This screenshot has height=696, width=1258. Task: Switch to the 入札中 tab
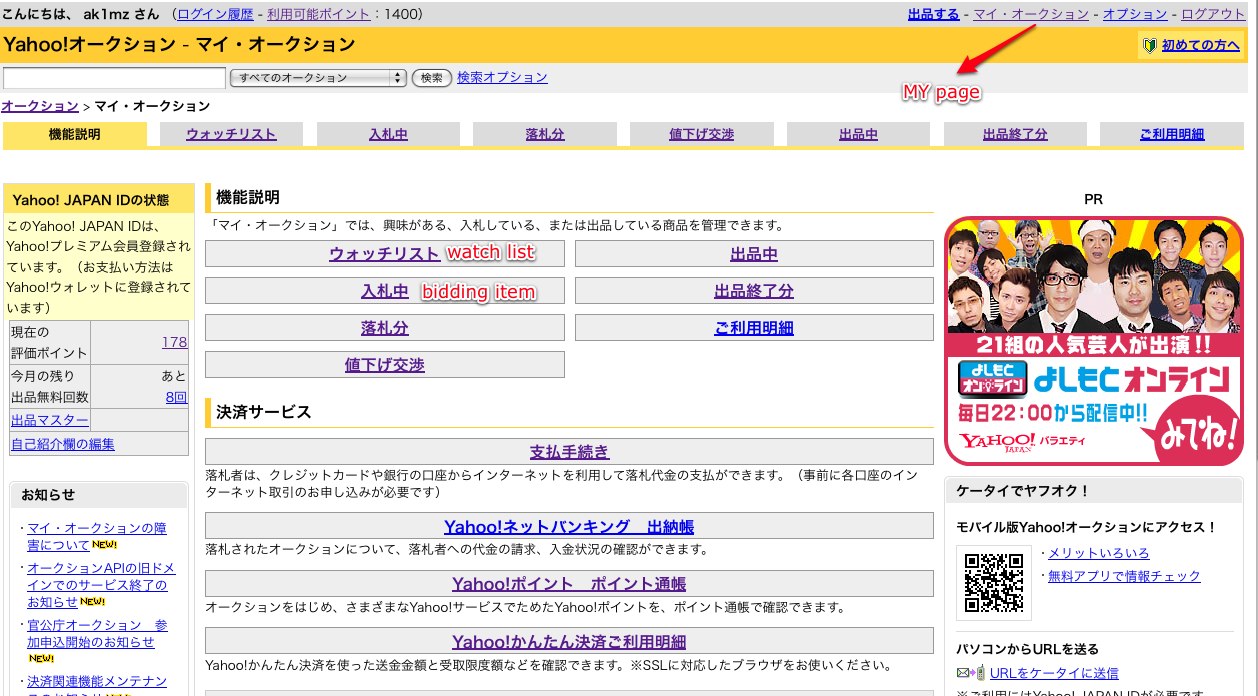tap(388, 134)
